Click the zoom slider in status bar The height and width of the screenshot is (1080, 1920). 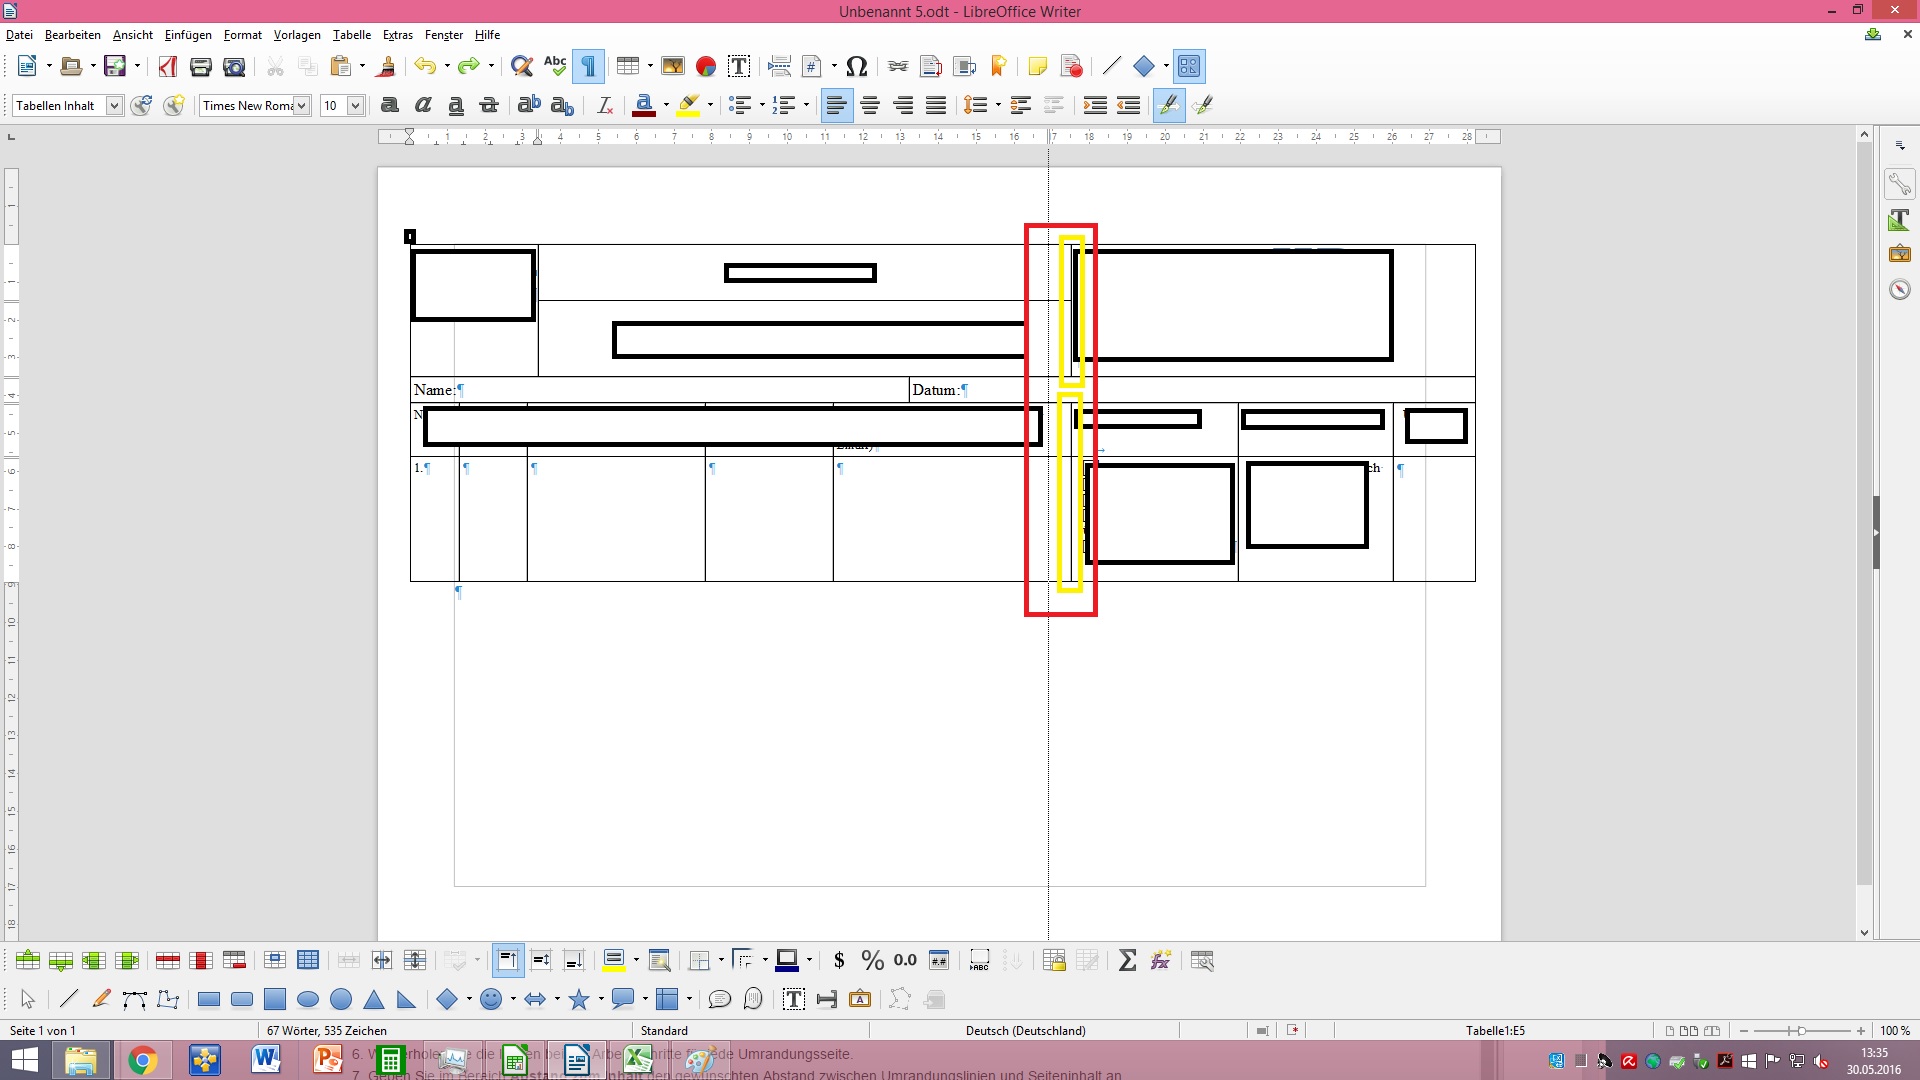coord(1801,1030)
